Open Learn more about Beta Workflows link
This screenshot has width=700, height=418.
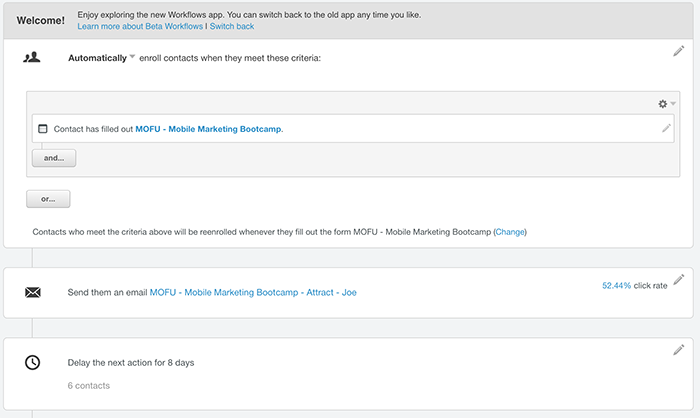140,26
